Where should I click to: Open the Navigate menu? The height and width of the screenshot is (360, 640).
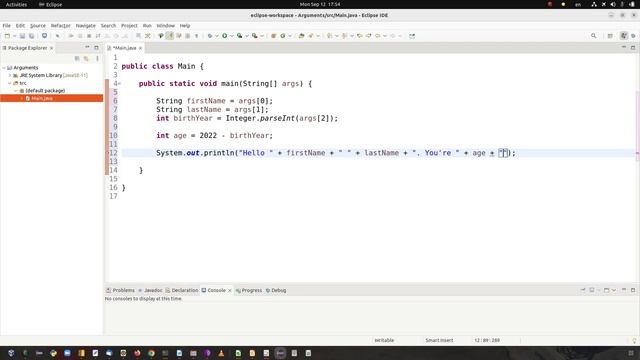click(x=85, y=26)
